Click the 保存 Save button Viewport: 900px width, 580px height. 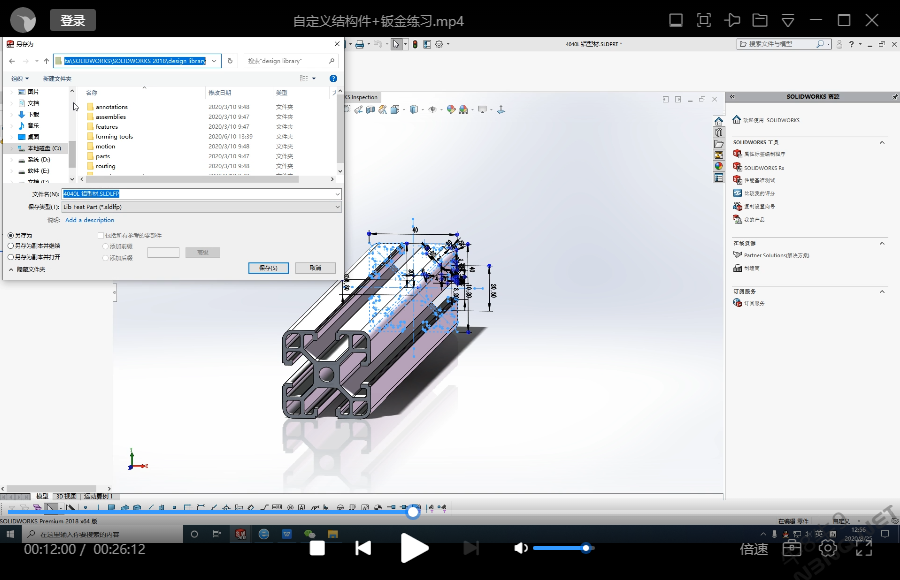coord(268,268)
